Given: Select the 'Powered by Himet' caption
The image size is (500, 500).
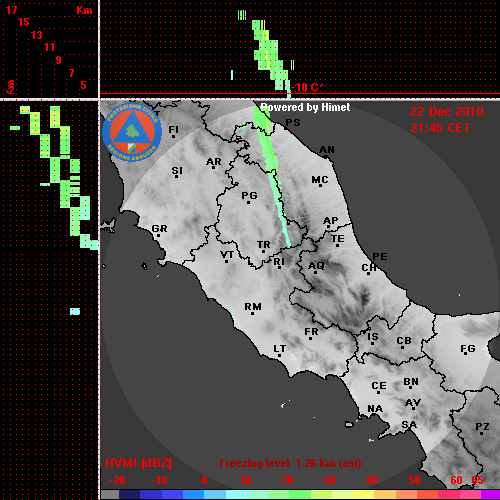Looking at the screenshot, I should (305, 107).
